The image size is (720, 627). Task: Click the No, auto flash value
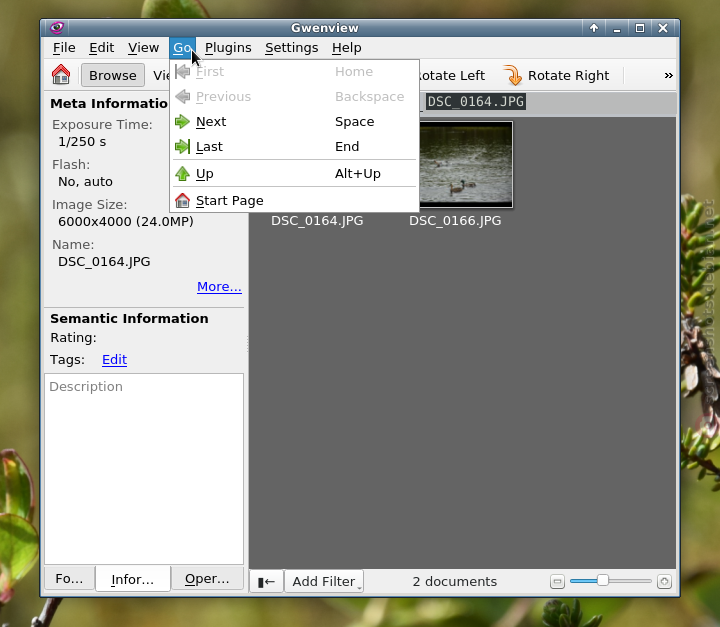coord(85,181)
